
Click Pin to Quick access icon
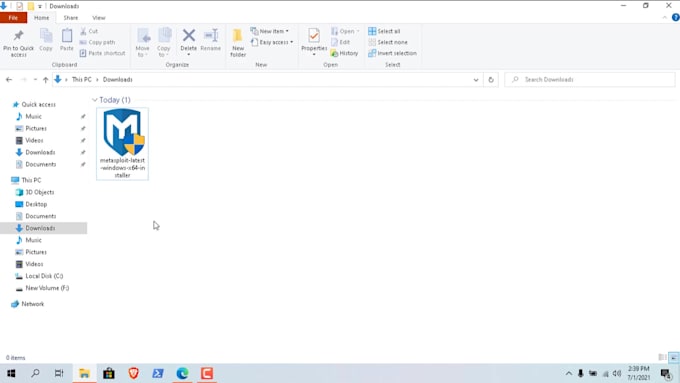pyautogui.click(x=18, y=36)
